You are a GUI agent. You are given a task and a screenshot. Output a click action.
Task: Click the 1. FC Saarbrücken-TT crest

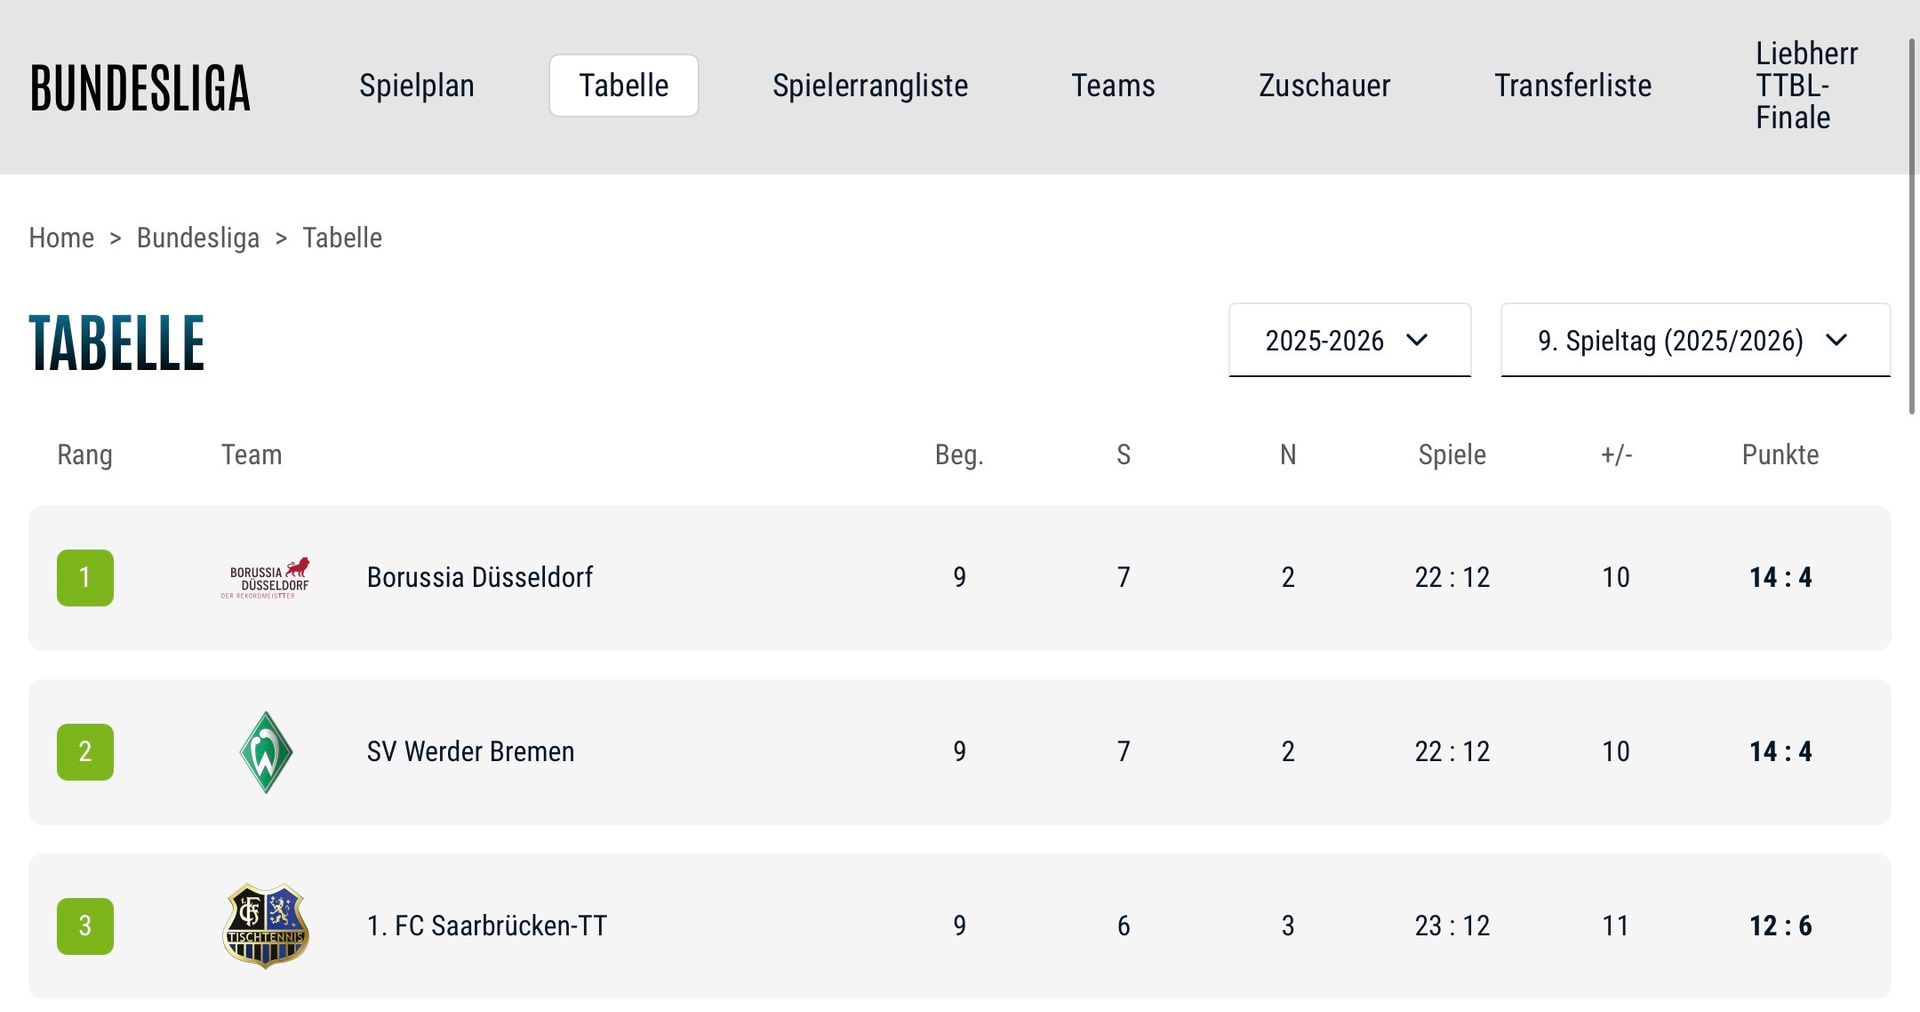pyautogui.click(x=265, y=926)
